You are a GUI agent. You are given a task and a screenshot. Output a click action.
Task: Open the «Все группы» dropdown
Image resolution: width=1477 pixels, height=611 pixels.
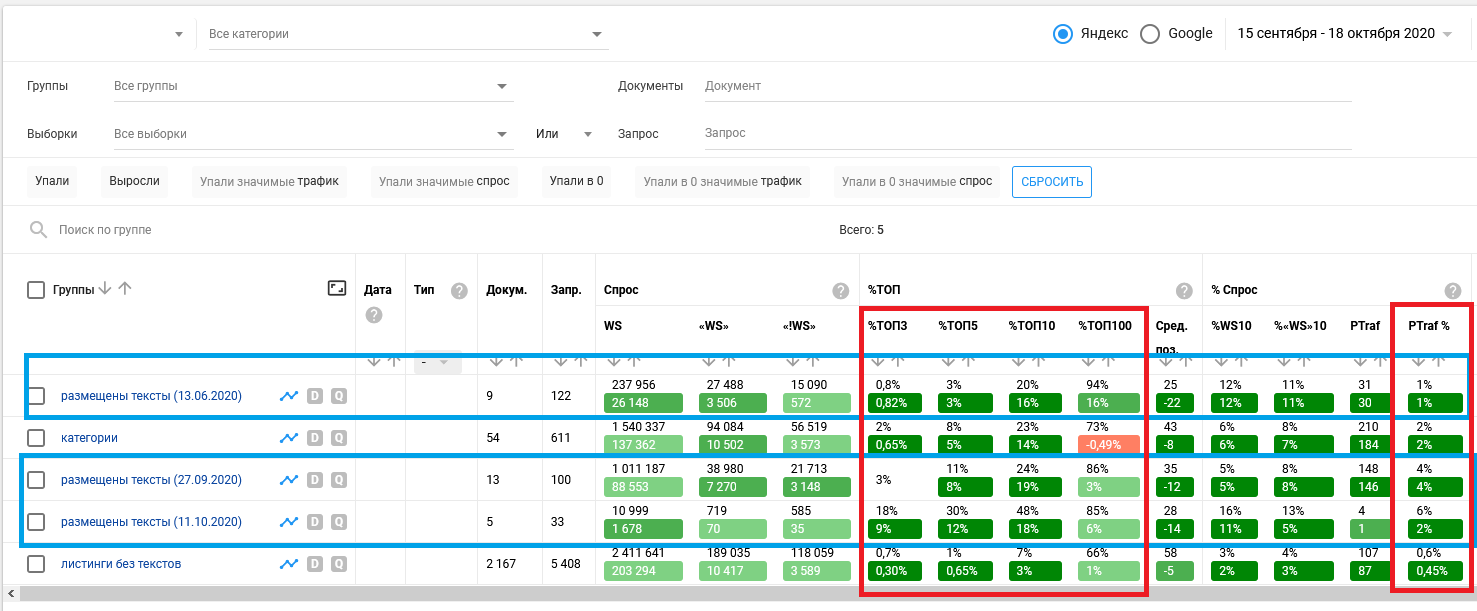tap(312, 86)
